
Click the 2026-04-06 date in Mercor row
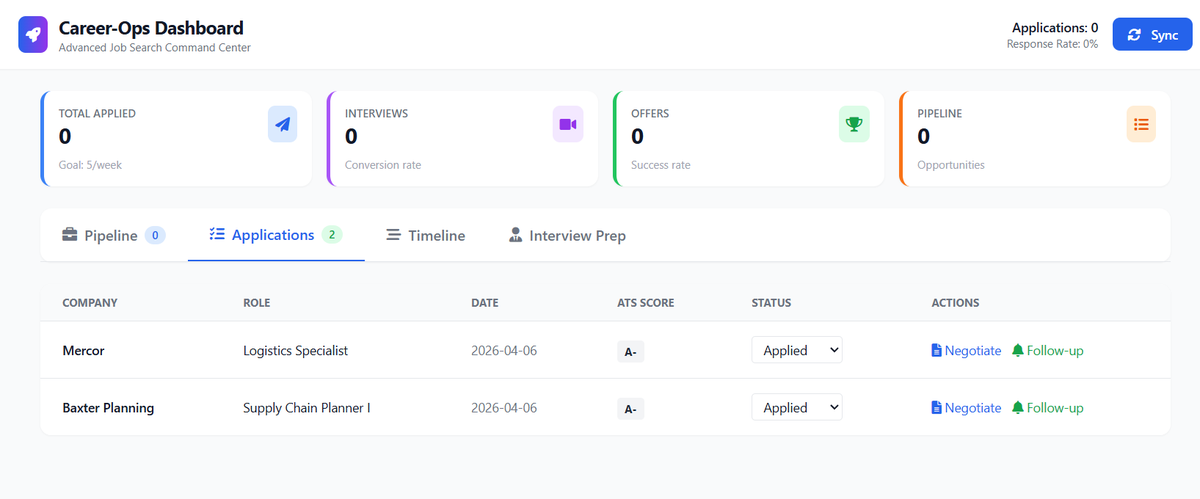504,351
